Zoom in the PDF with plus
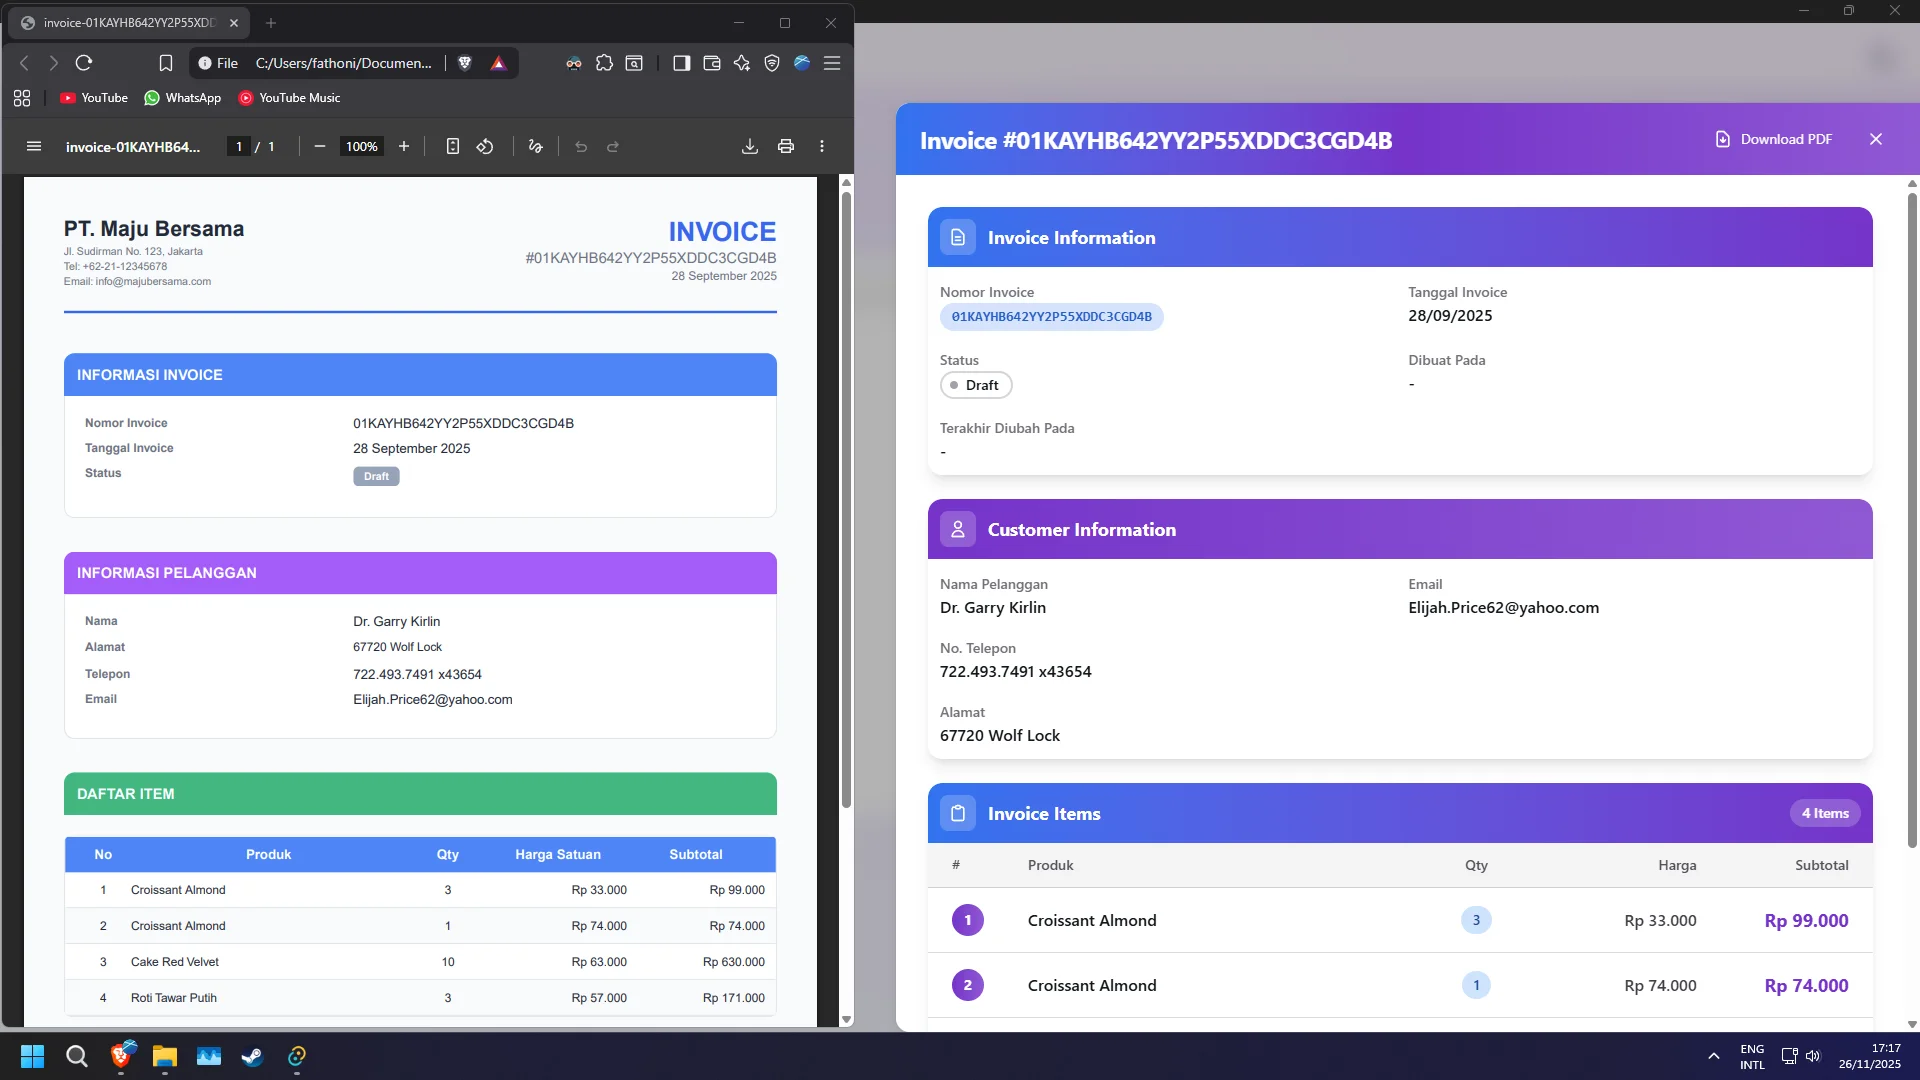Screen dimensions: 1920x1080 coord(404,146)
